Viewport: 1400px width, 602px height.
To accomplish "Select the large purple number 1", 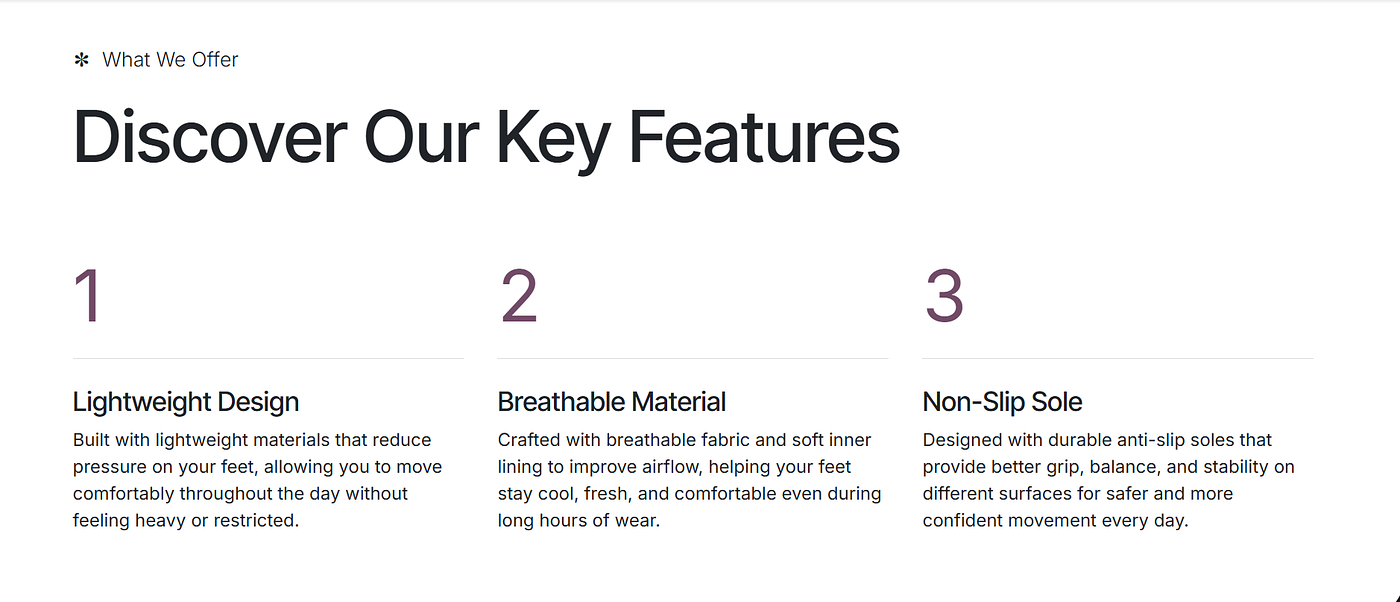I will (87, 295).
